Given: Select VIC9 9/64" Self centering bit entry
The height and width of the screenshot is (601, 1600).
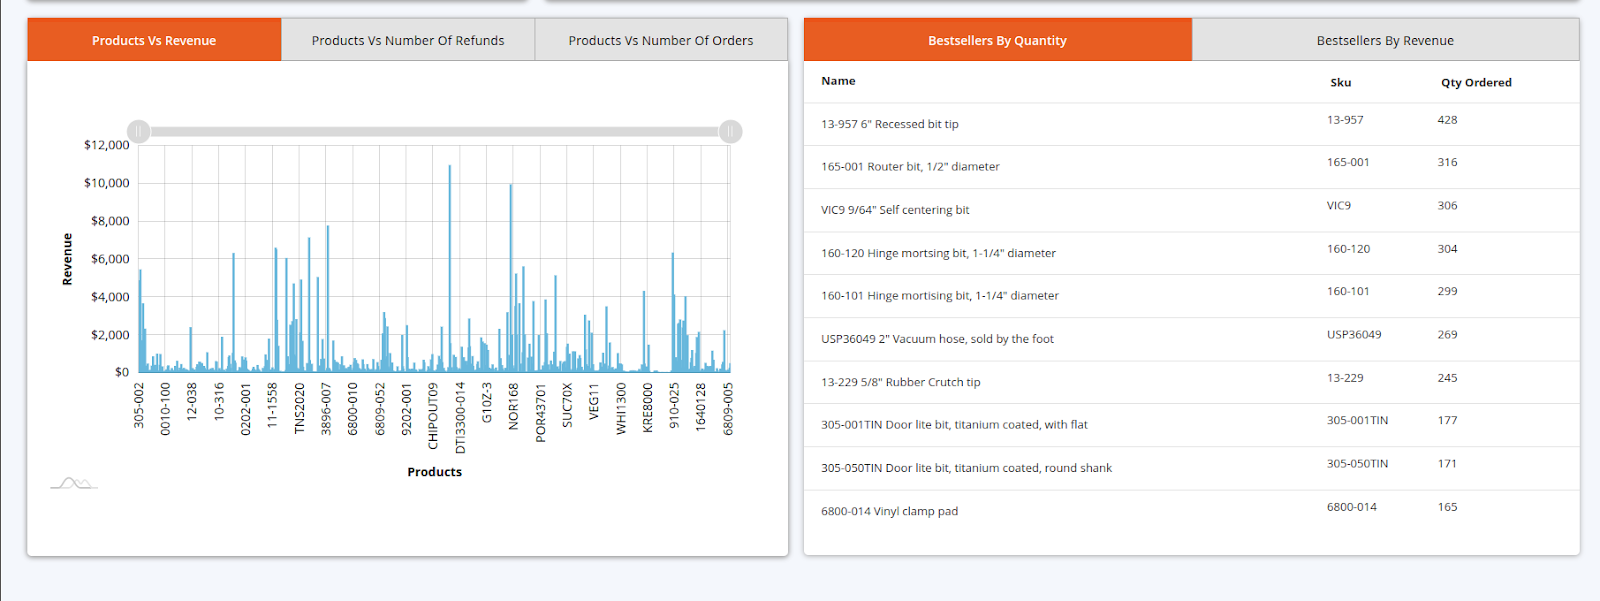Looking at the screenshot, I should pyautogui.click(x=895, y=210).
